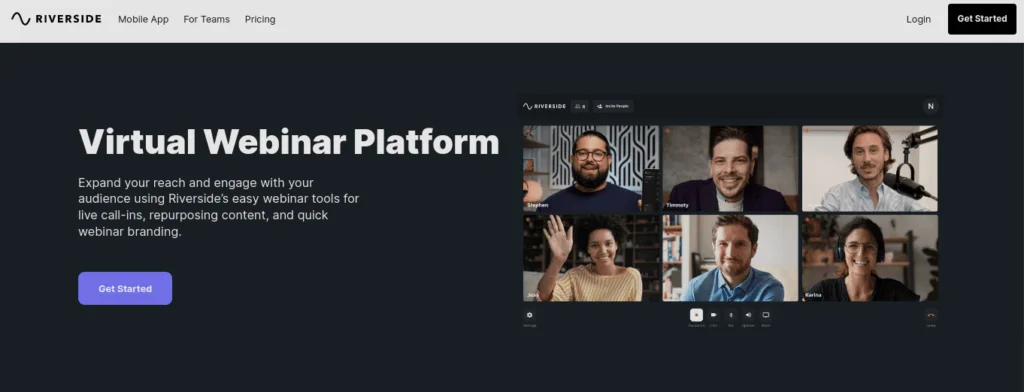Click the black Get Started button

pos(982,19)
